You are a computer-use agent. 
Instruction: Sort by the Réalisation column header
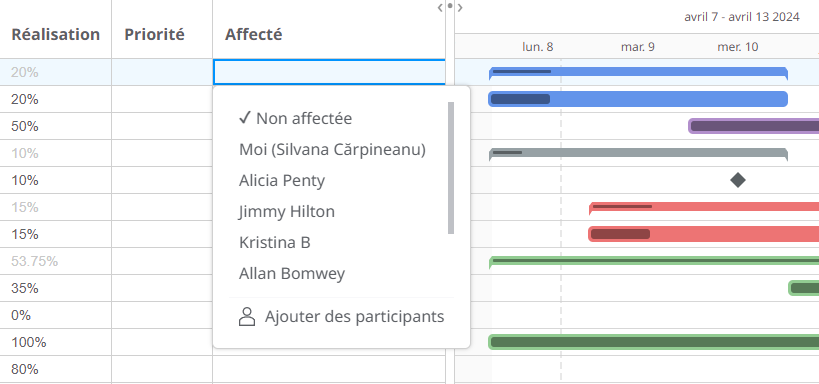point(55,34)
